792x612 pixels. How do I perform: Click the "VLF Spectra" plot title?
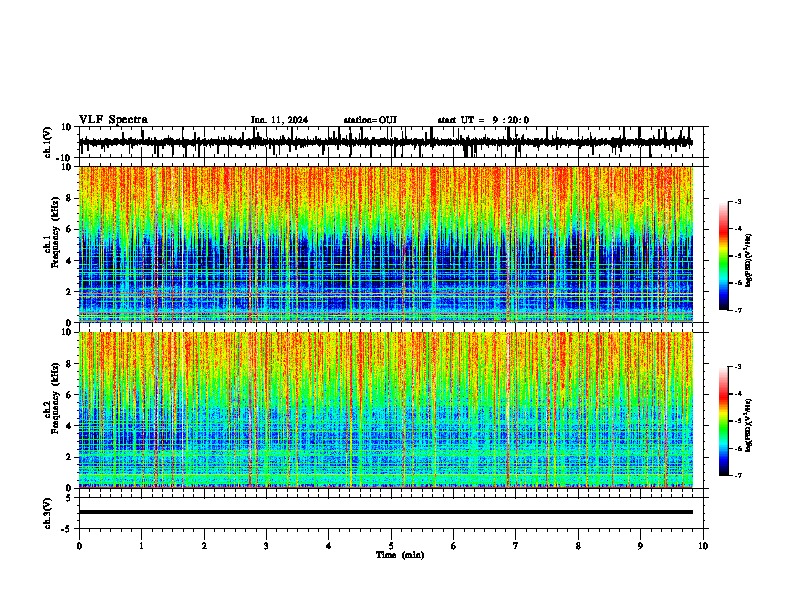[113, 120]
